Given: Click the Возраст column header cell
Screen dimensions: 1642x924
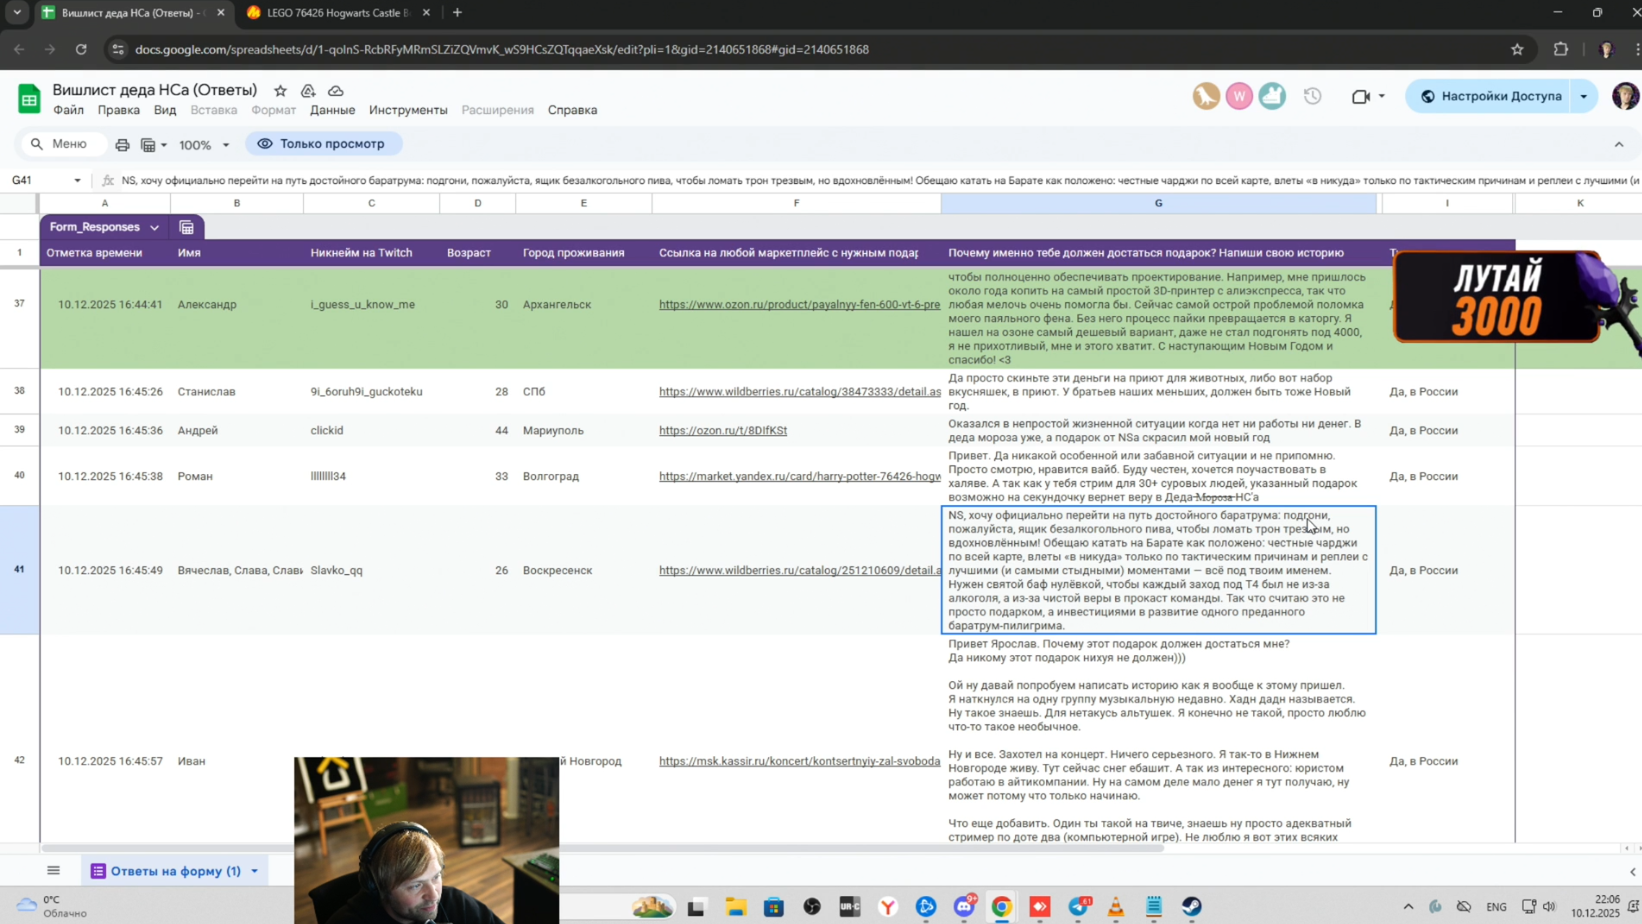Looking at the screenshot, I should [477, 253].
